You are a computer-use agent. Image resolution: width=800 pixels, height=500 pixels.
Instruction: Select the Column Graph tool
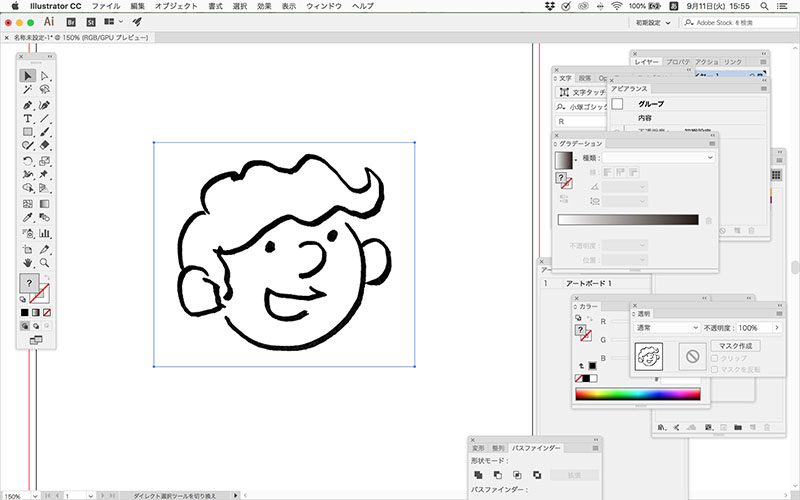click(x=44, y=233)
